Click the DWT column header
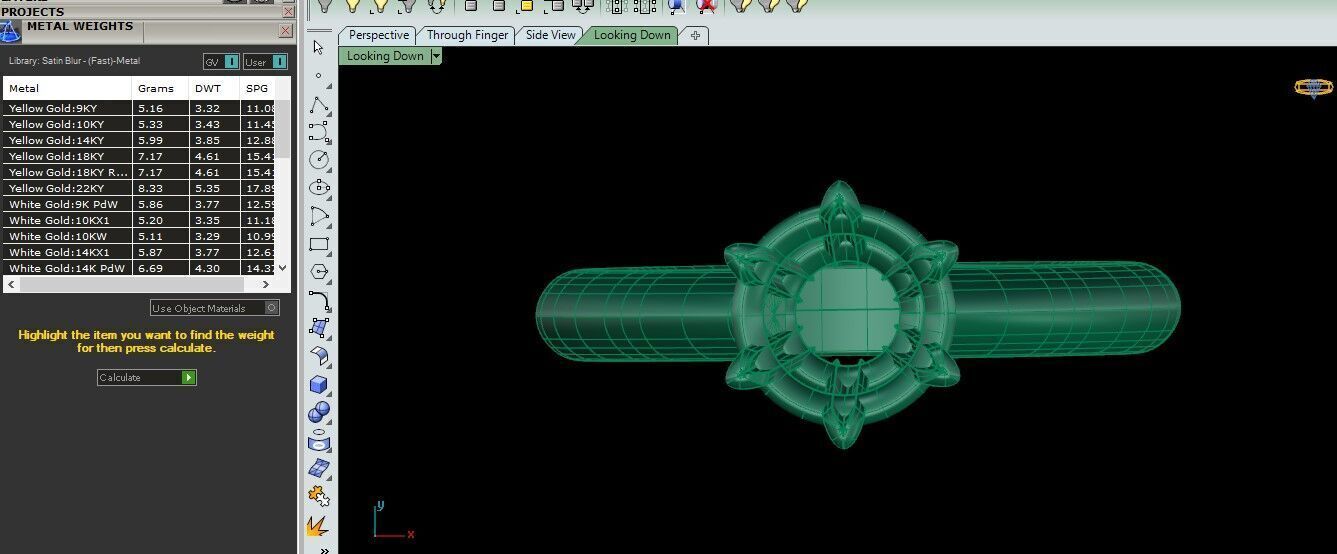1337x554 pixels. (x=214, y=88)
